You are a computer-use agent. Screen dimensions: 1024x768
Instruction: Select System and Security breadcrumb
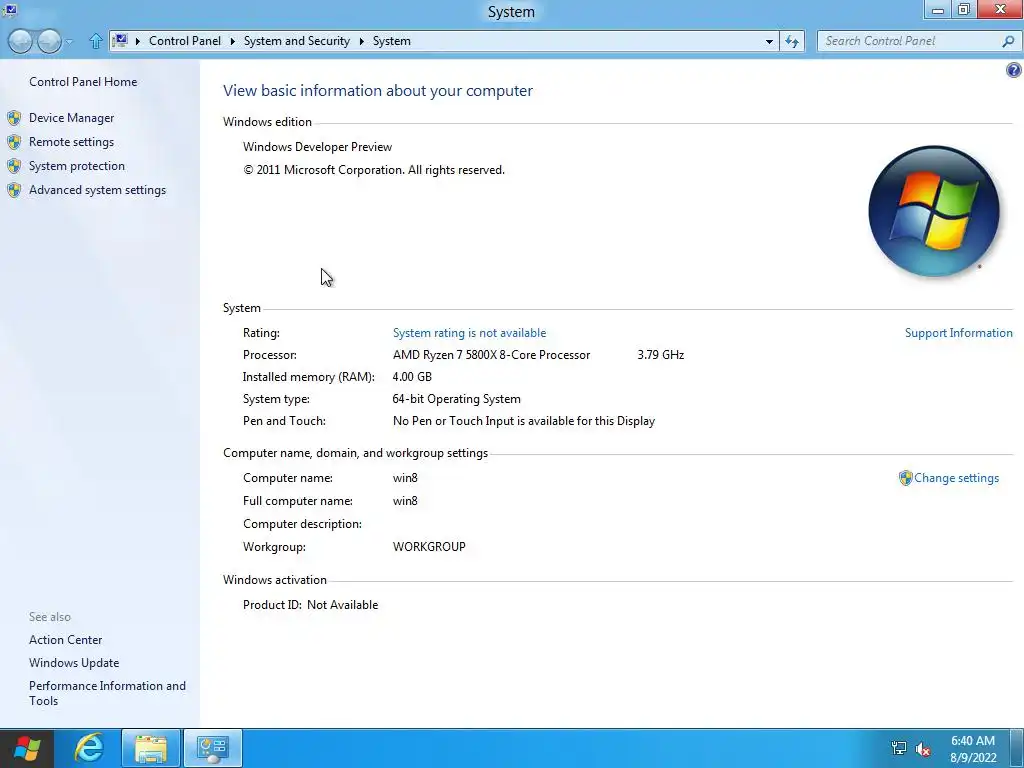296,40
